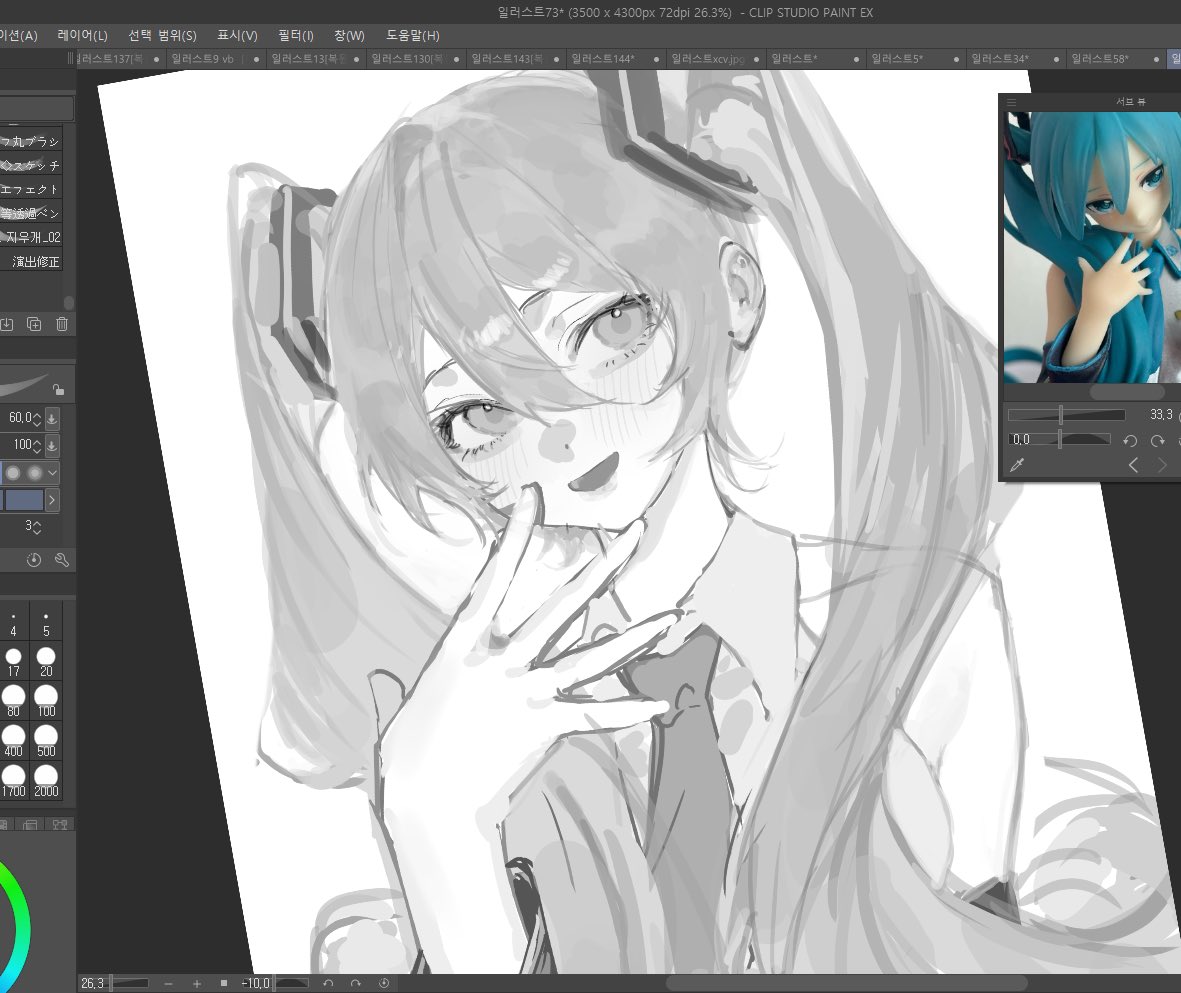1181x993 pixels.
Task: Open the 필터(I) menu
Action: (295, 35)
